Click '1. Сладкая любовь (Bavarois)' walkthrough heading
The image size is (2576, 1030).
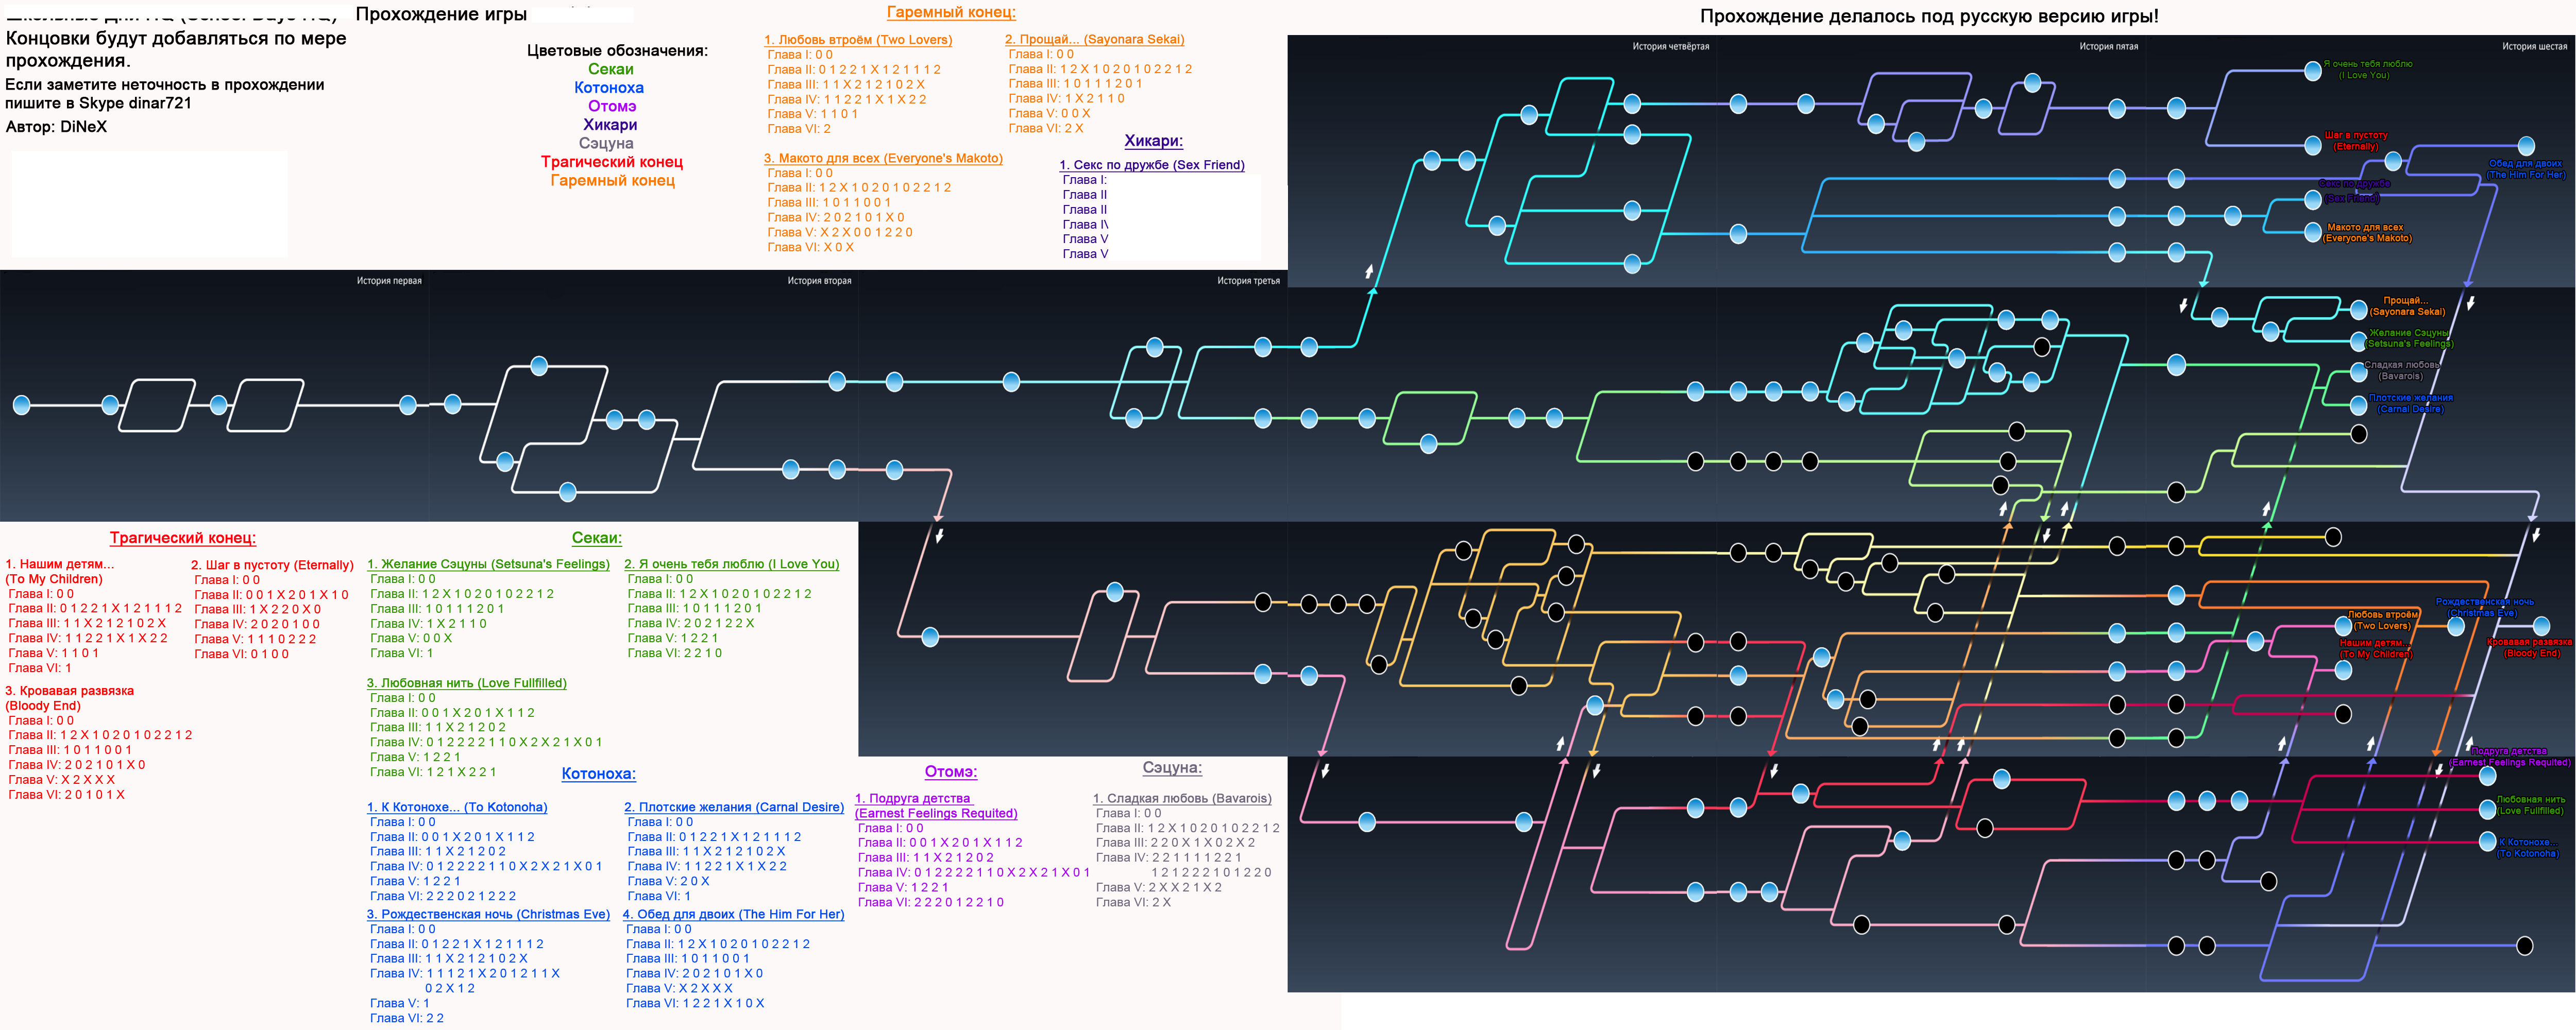(x=1182, y=798)
